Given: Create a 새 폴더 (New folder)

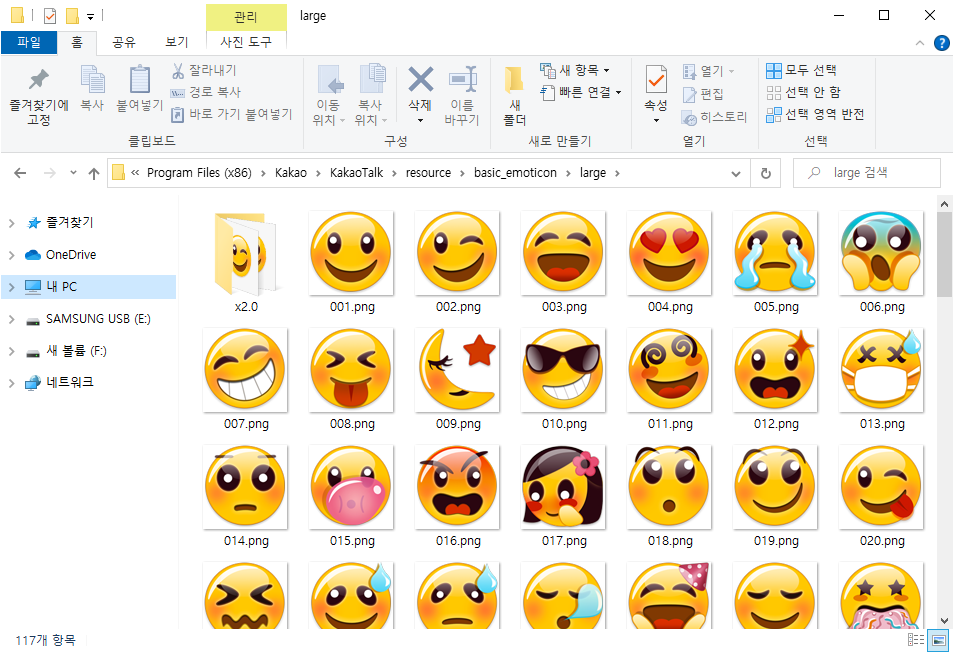Looking at the screenshot, I should pyautogui.click(x=514, y=95).
